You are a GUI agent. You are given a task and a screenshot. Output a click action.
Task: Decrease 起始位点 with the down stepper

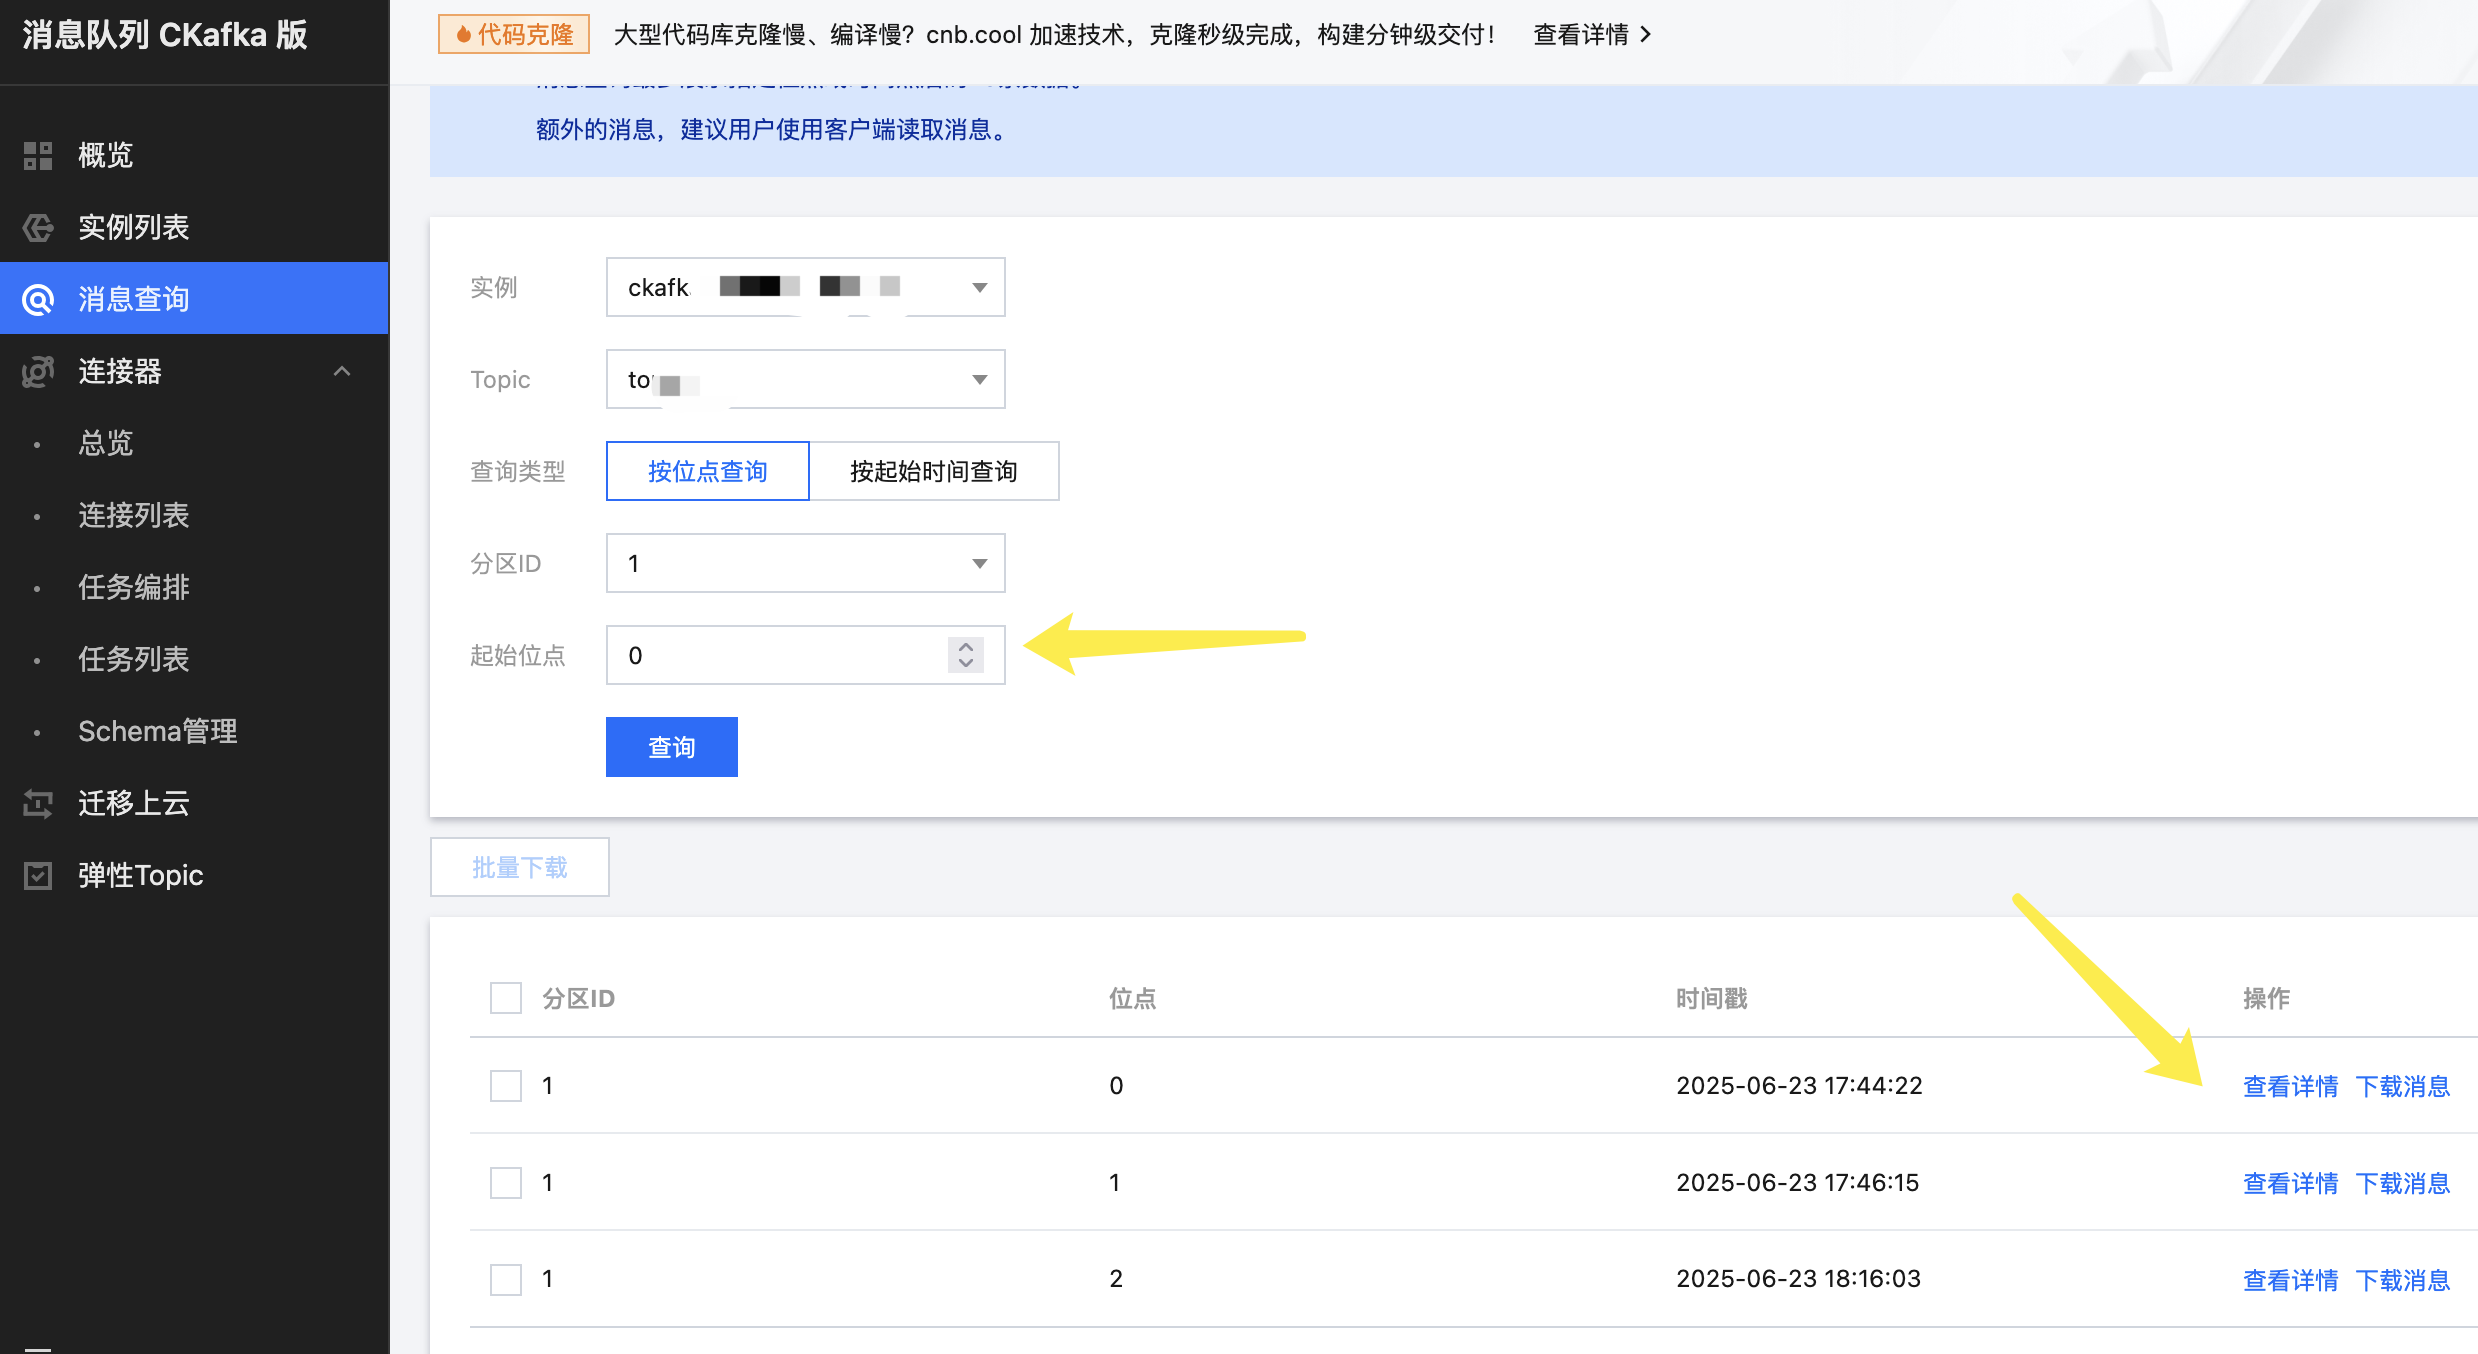tap(965, 664)
